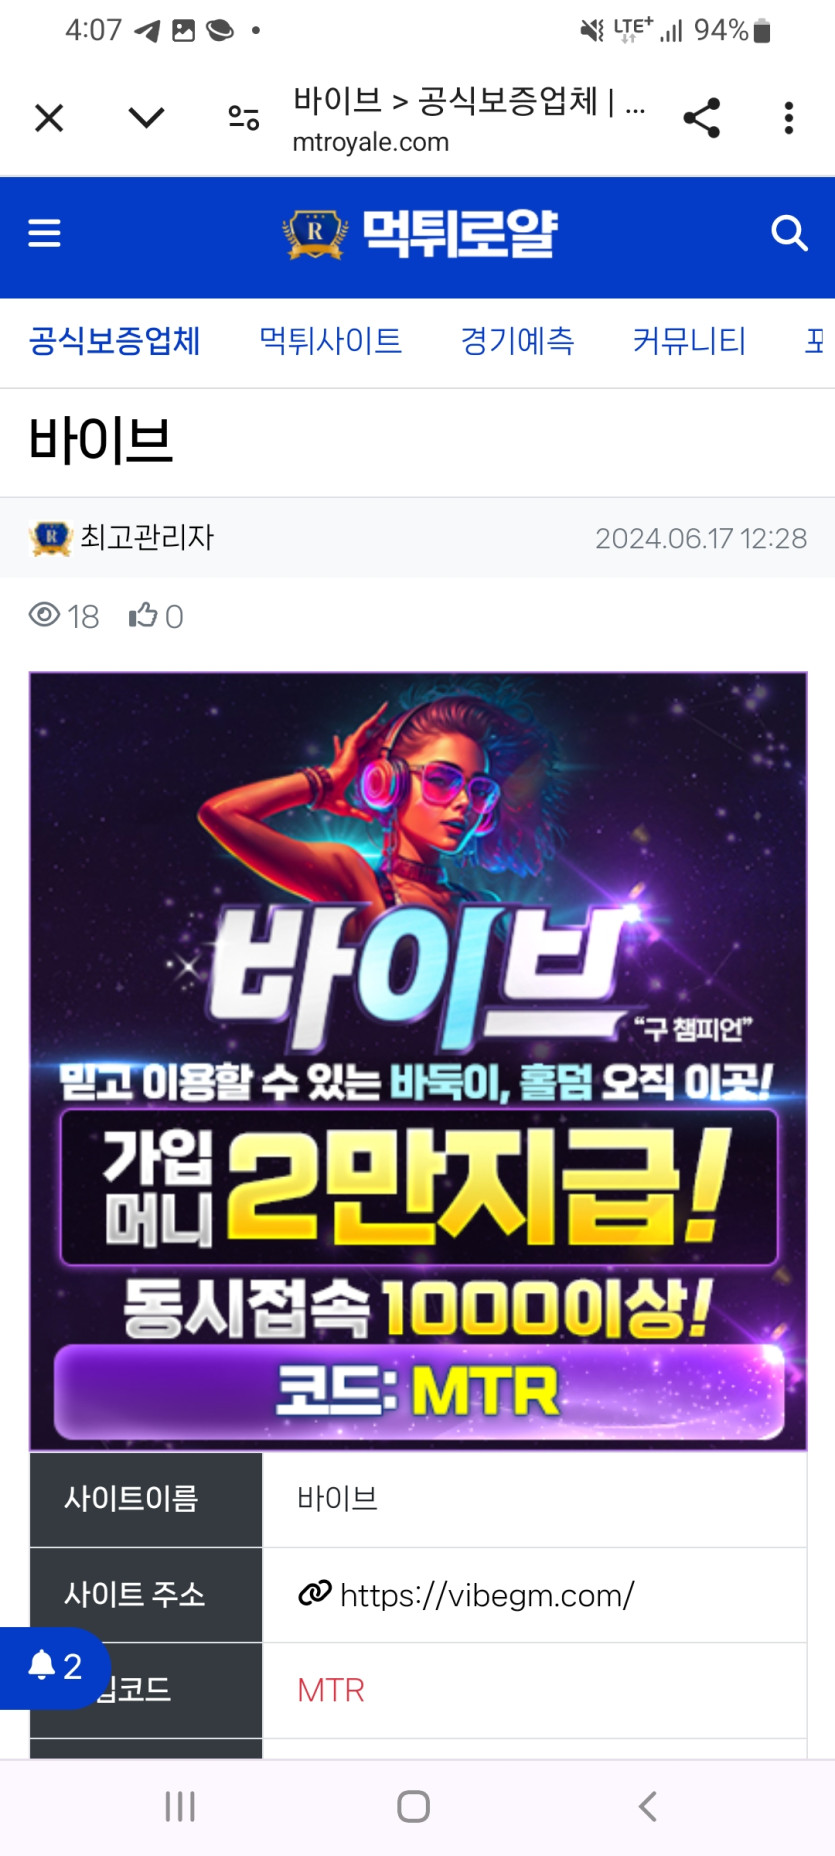Open site settings tune icon
Screen dimensions: 835x1856
[x=244, y=118]
